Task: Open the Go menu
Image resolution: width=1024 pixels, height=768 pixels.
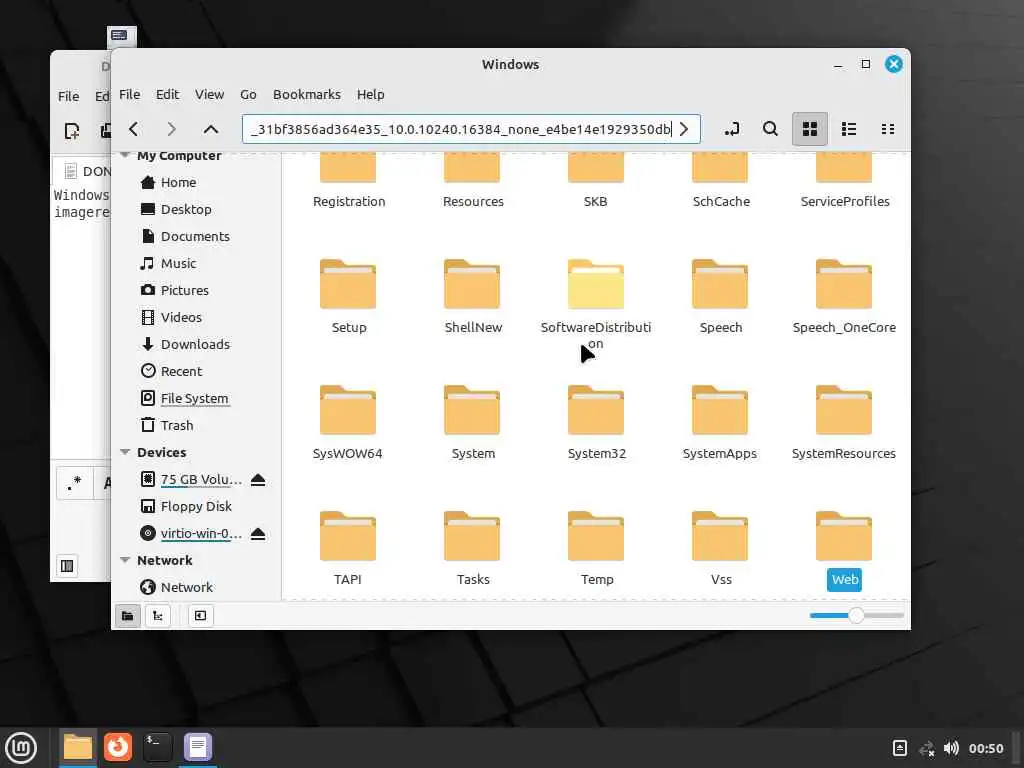Action: (248, 95)
